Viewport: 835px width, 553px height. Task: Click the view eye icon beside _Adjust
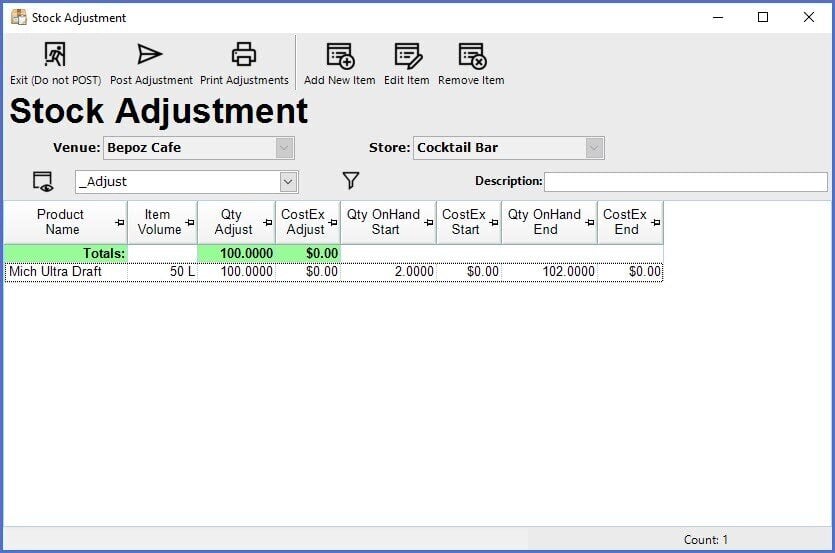pyautogui.click(x=43, y=182)
